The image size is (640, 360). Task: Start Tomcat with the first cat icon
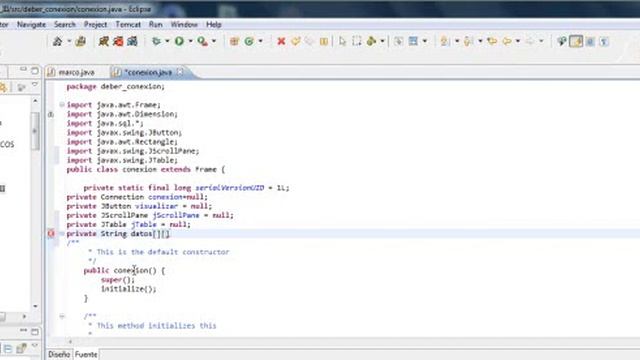pos(104,41)
